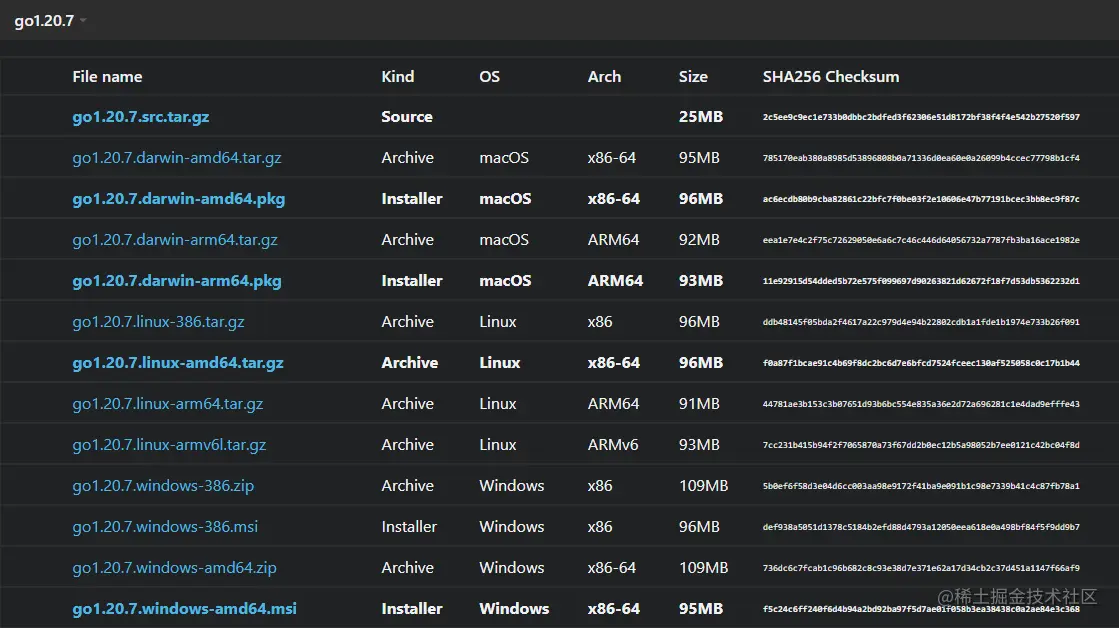Get the go1.20.7.darwin-arm64.pkg installer
This screenshot has width=1119, height=628.
click(x=177, y=281)
